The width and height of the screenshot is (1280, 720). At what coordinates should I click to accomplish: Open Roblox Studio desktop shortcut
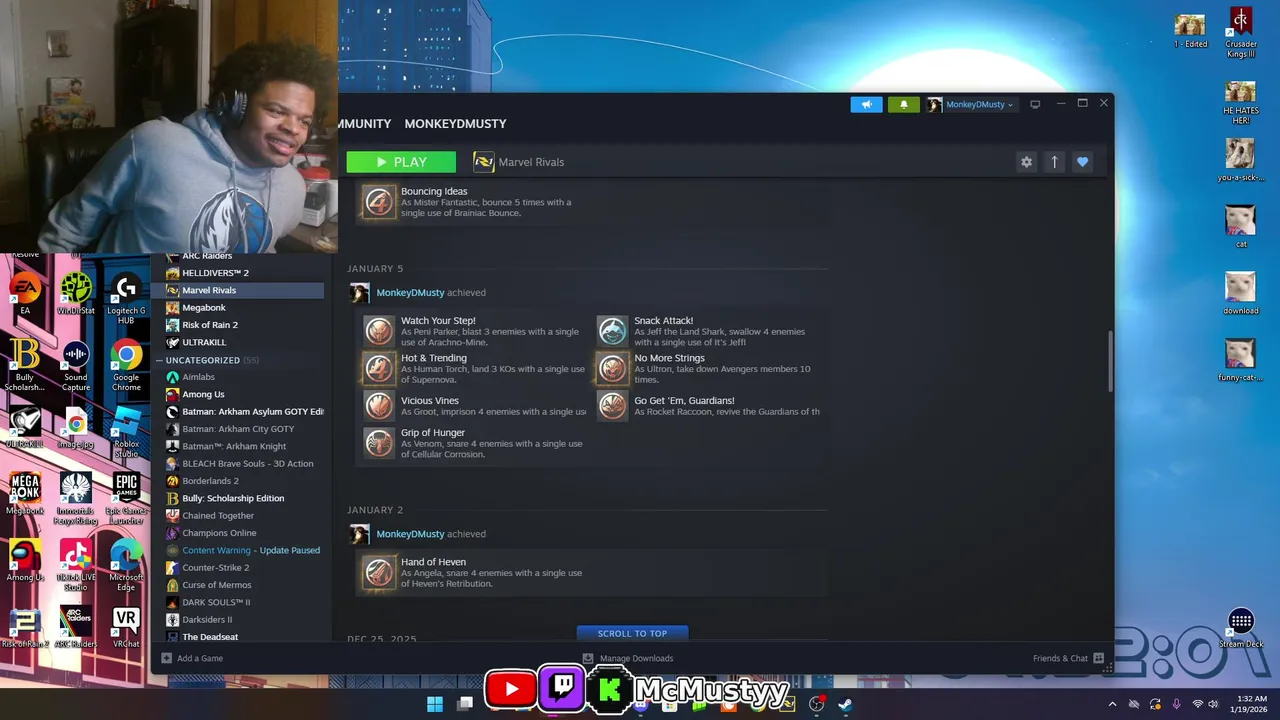[x=126, y=432]
